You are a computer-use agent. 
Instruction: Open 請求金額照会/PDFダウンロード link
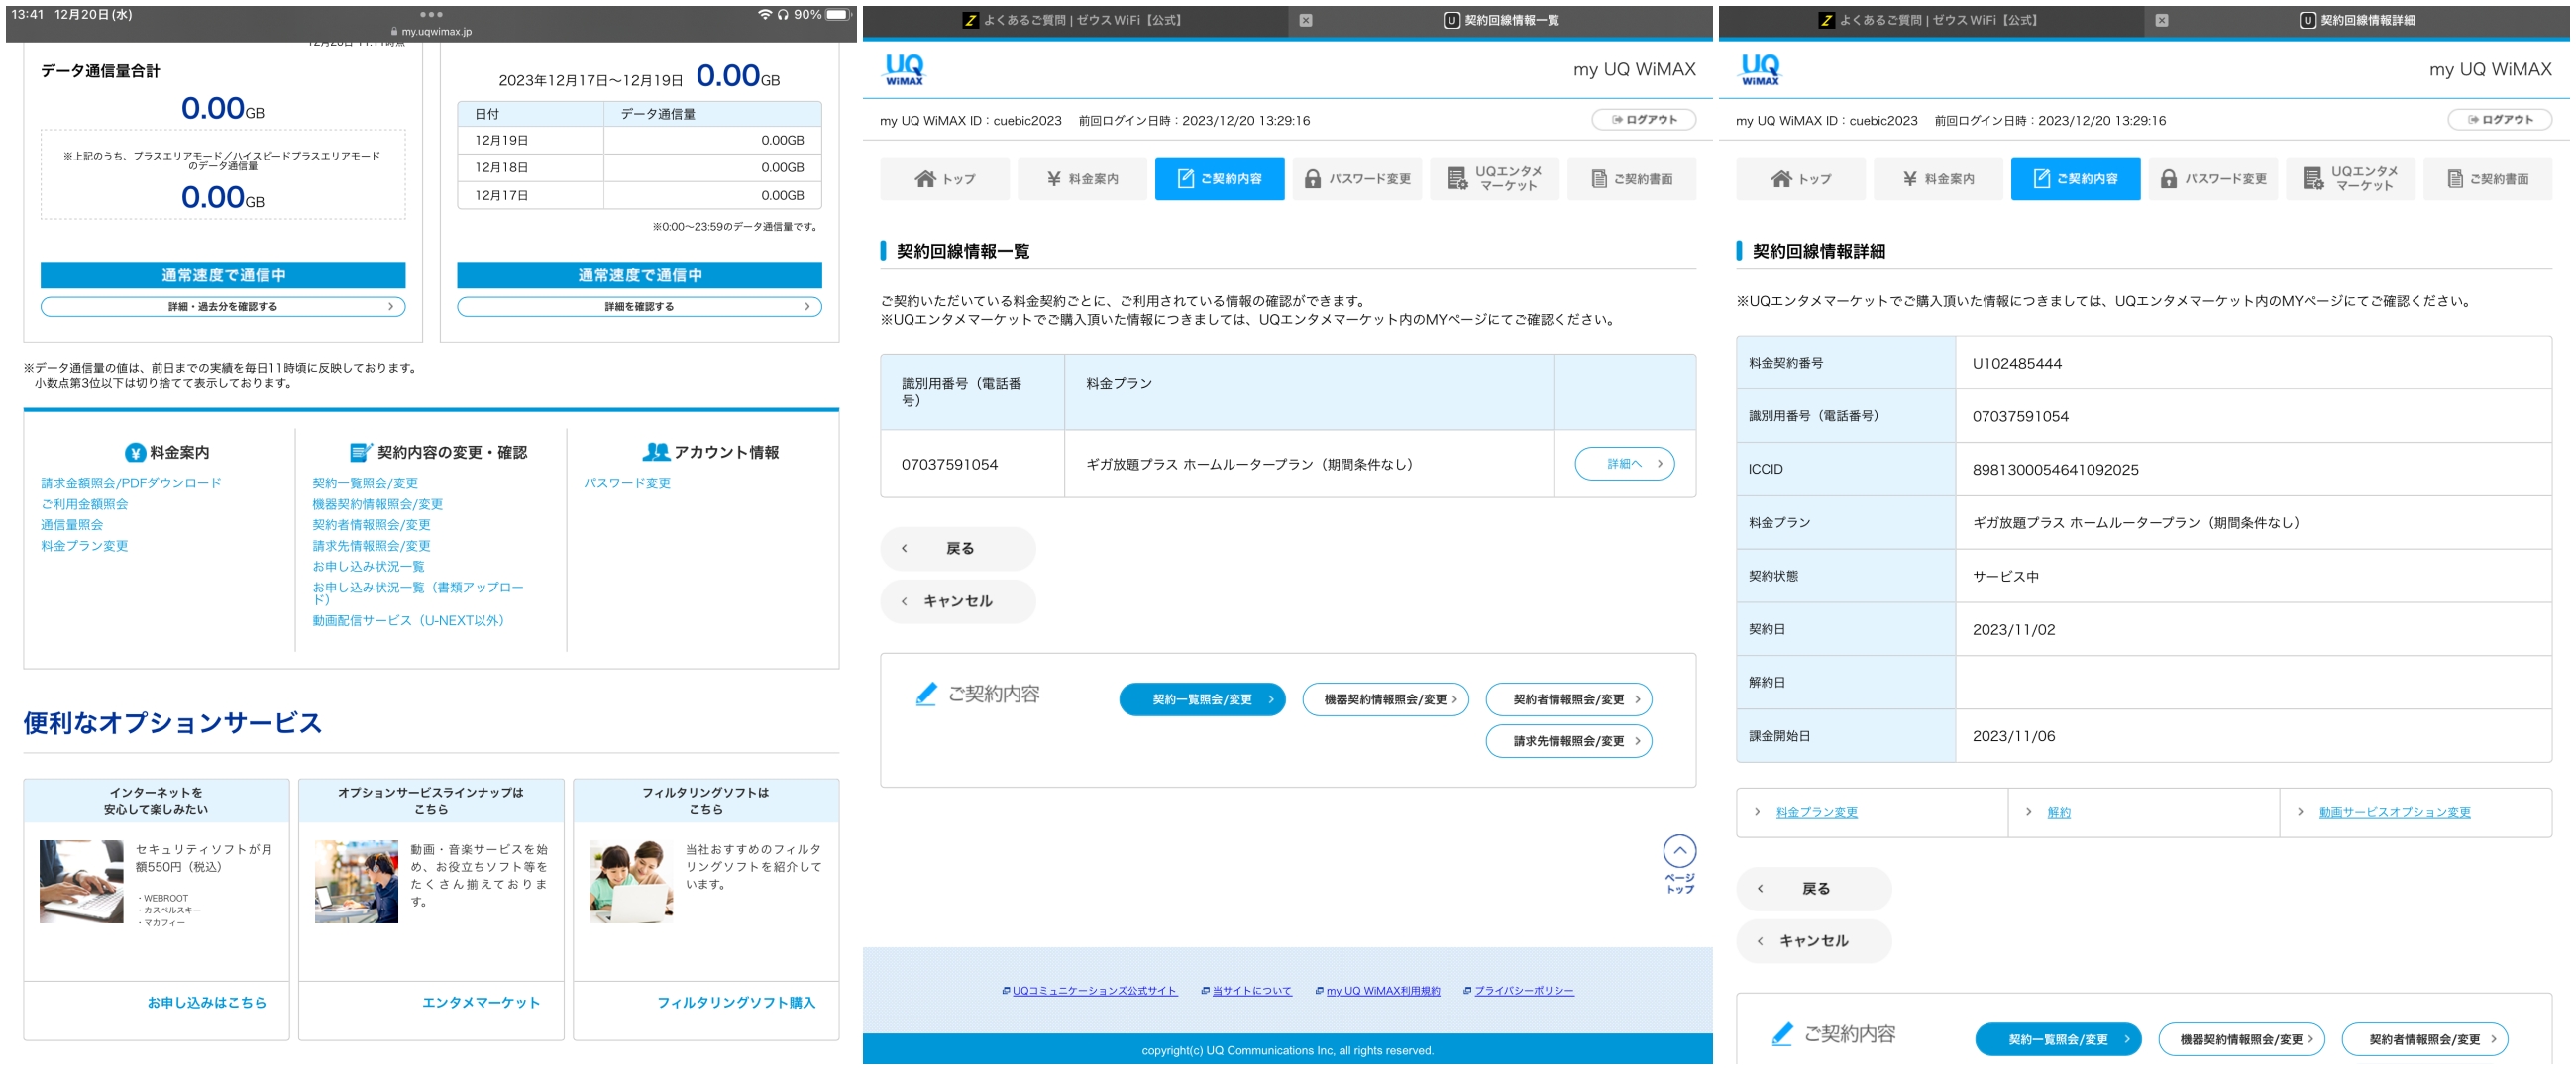point(131,484)
